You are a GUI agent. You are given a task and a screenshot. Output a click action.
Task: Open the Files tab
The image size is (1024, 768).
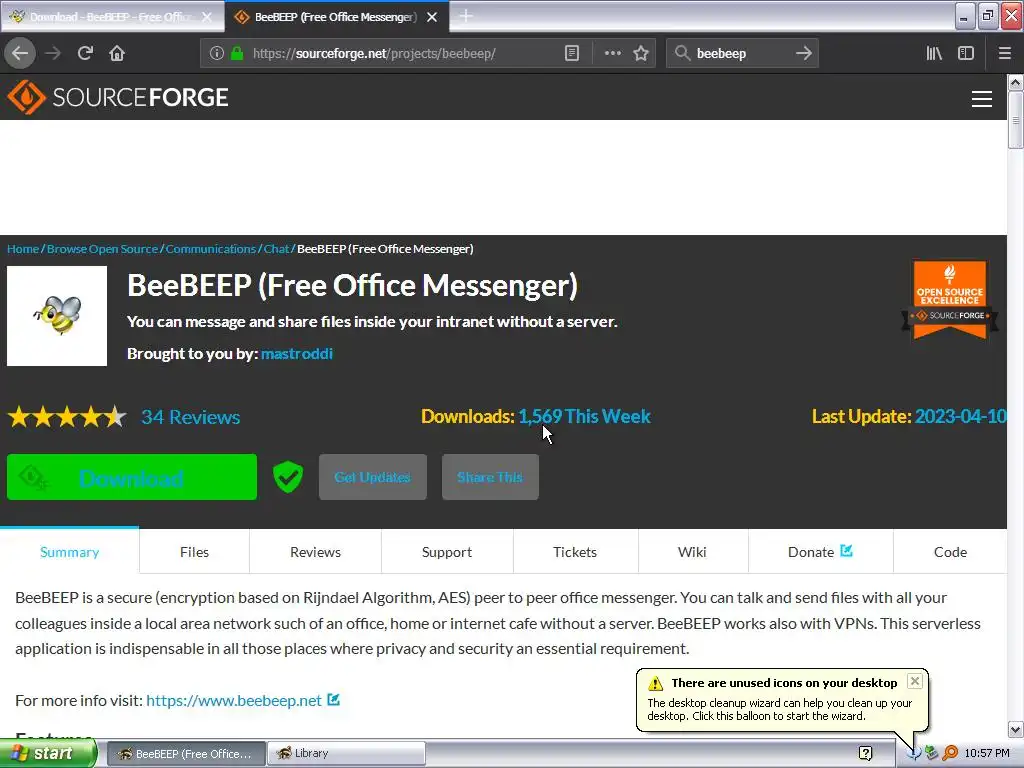pos(194,552)
